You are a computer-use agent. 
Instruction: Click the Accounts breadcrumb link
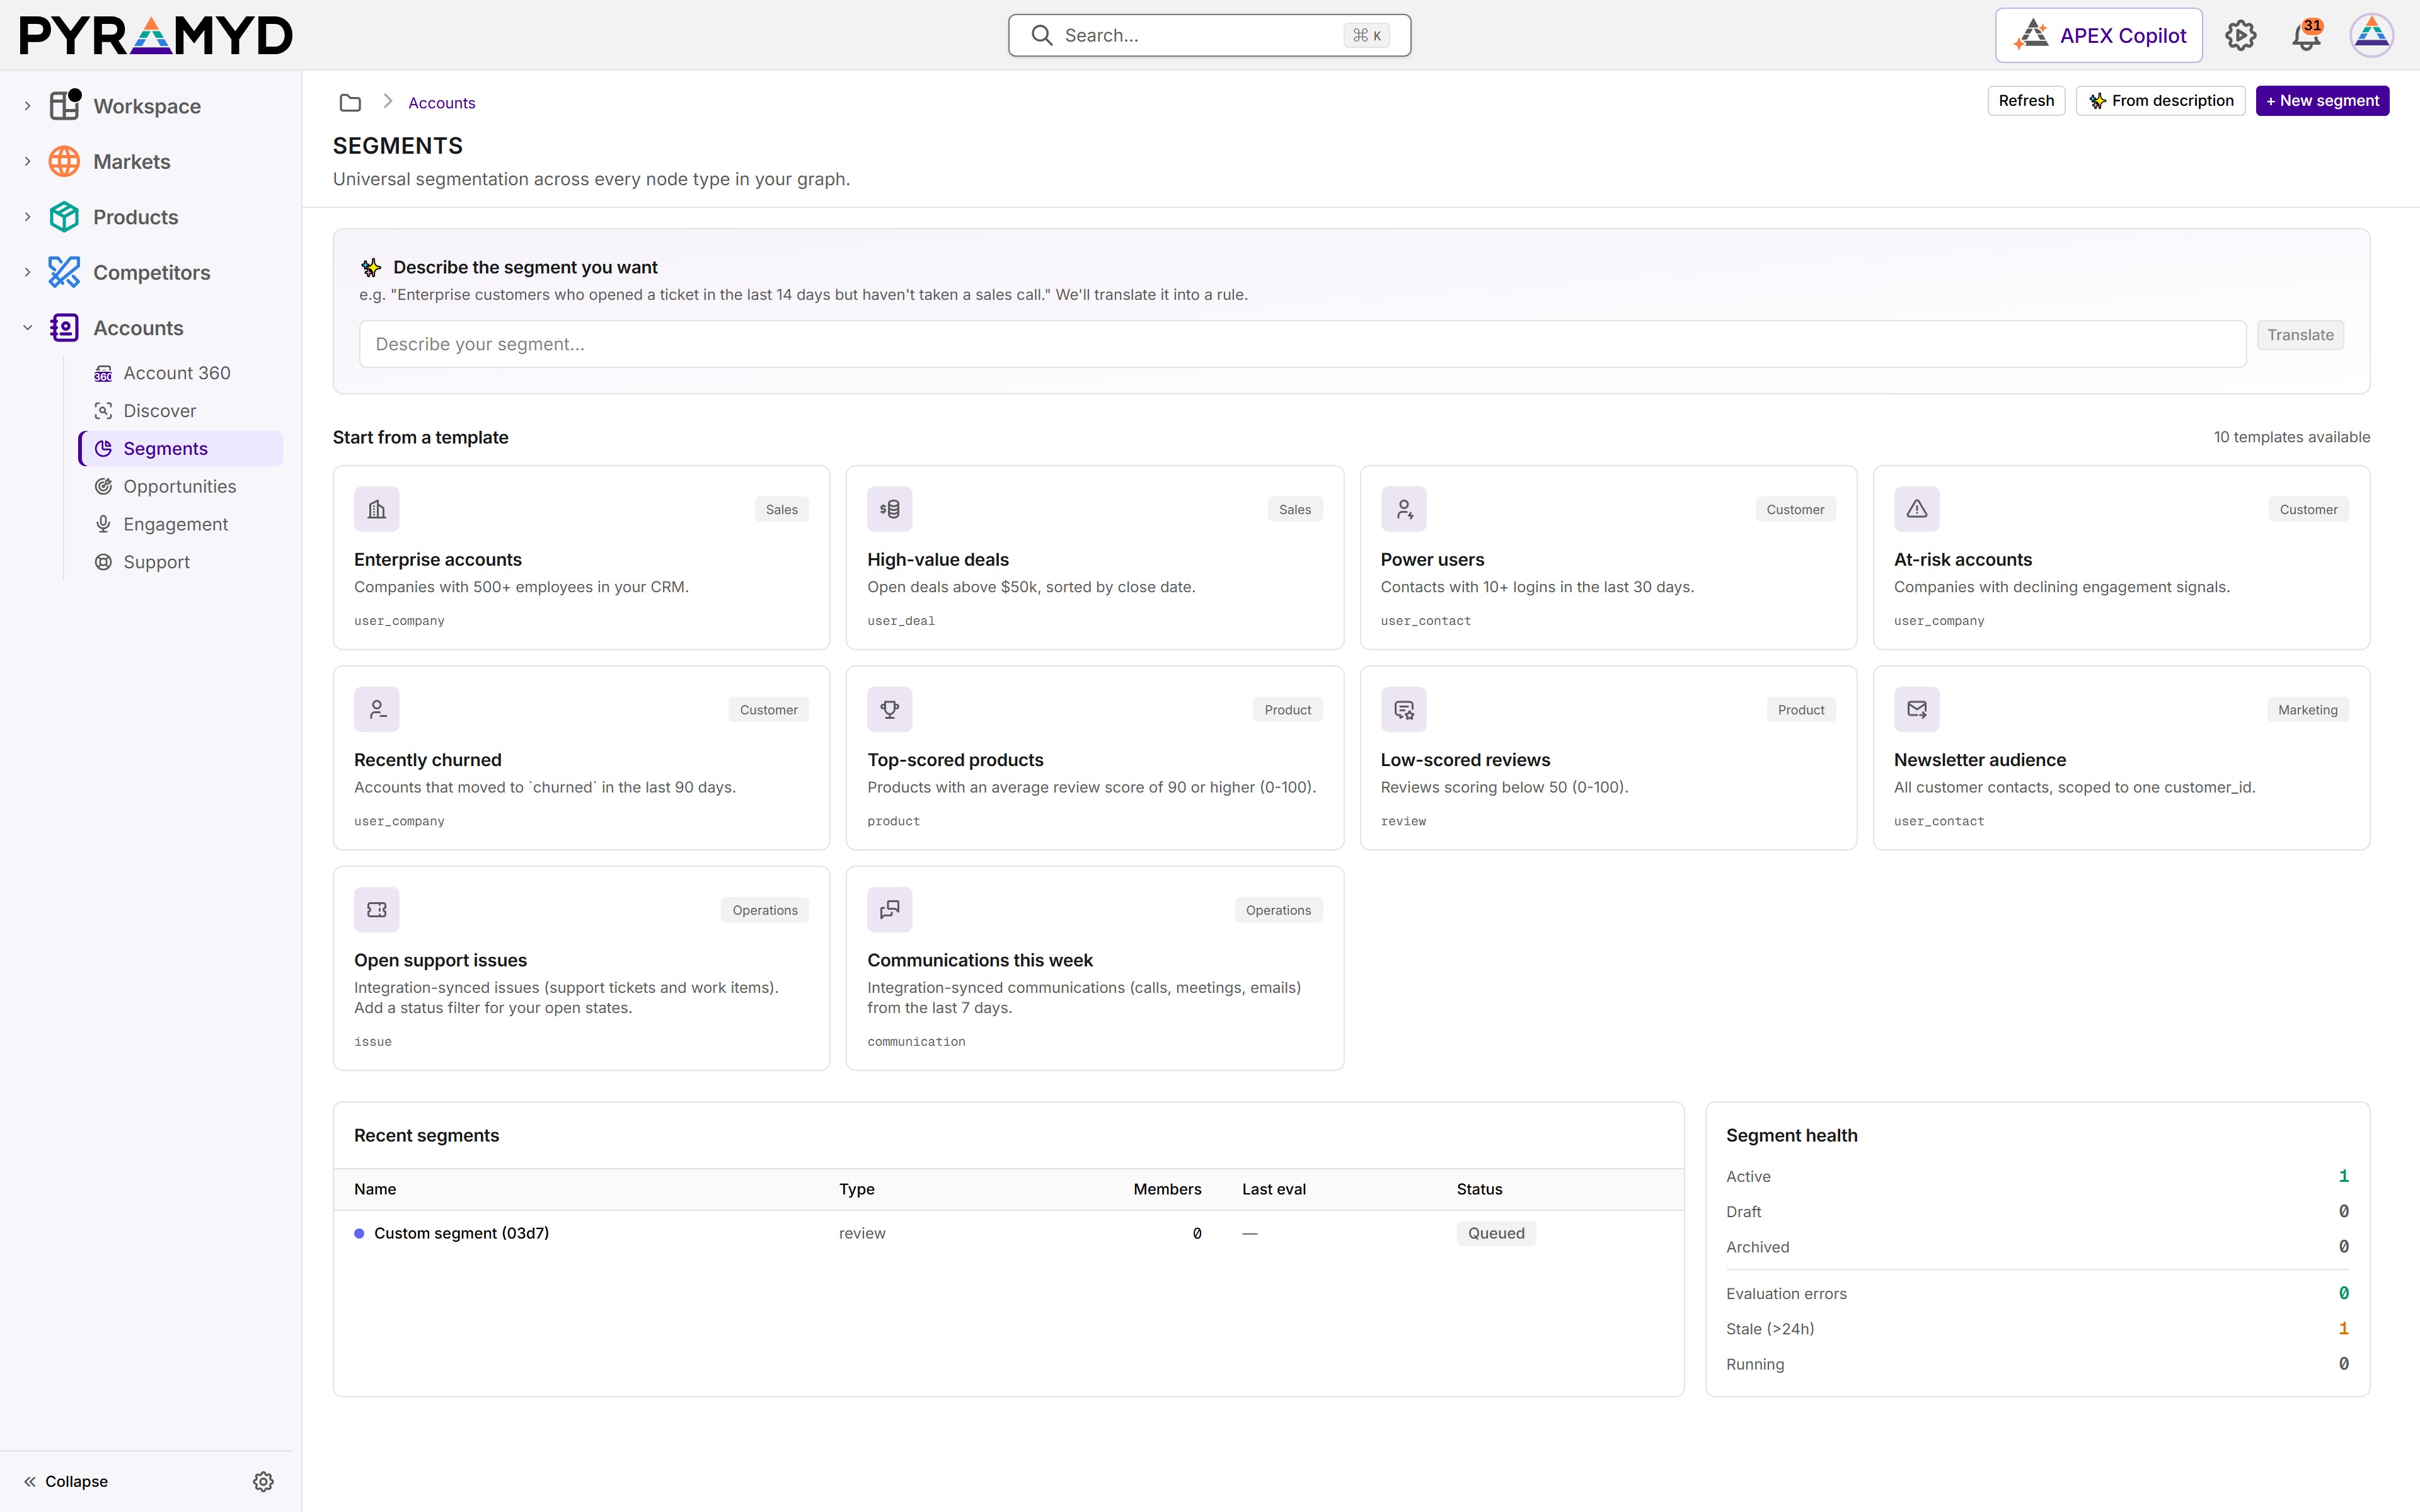pos(441,103)
